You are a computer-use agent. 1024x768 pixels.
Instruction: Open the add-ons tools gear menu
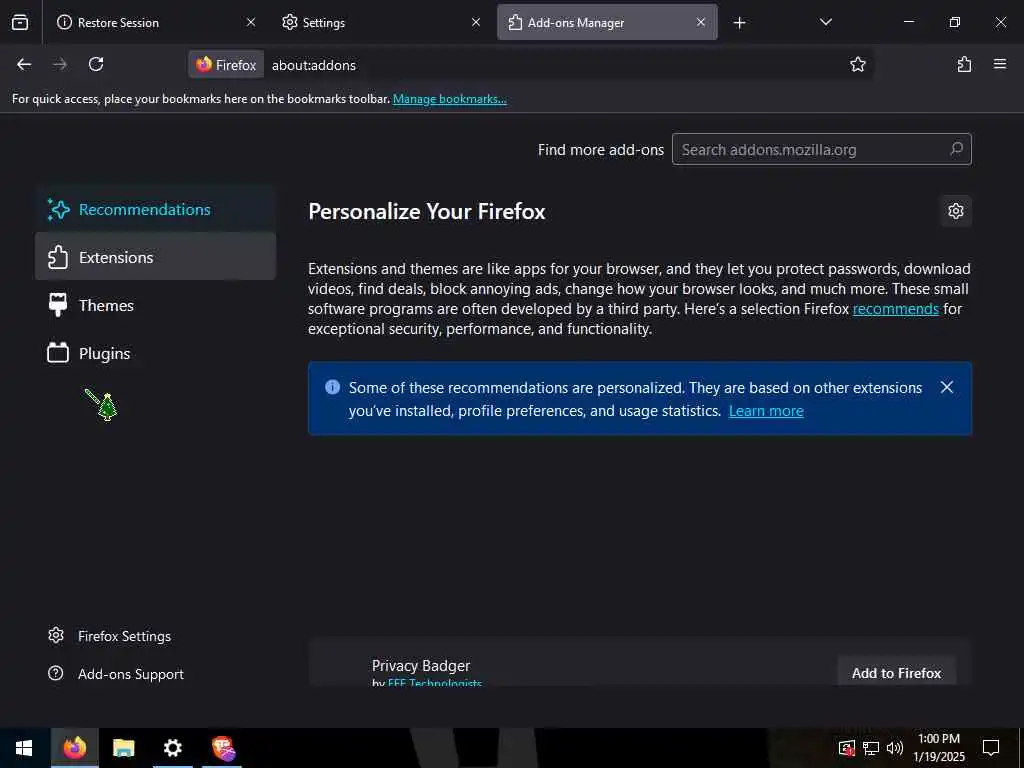(x=956, y=211)
